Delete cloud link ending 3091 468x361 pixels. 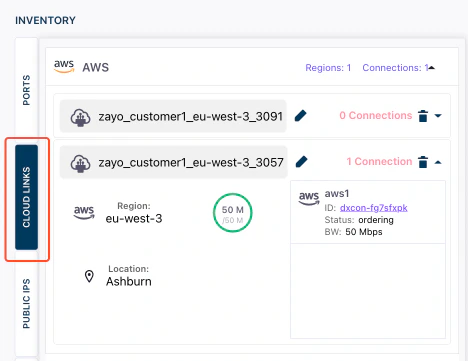tap(423, 116)
